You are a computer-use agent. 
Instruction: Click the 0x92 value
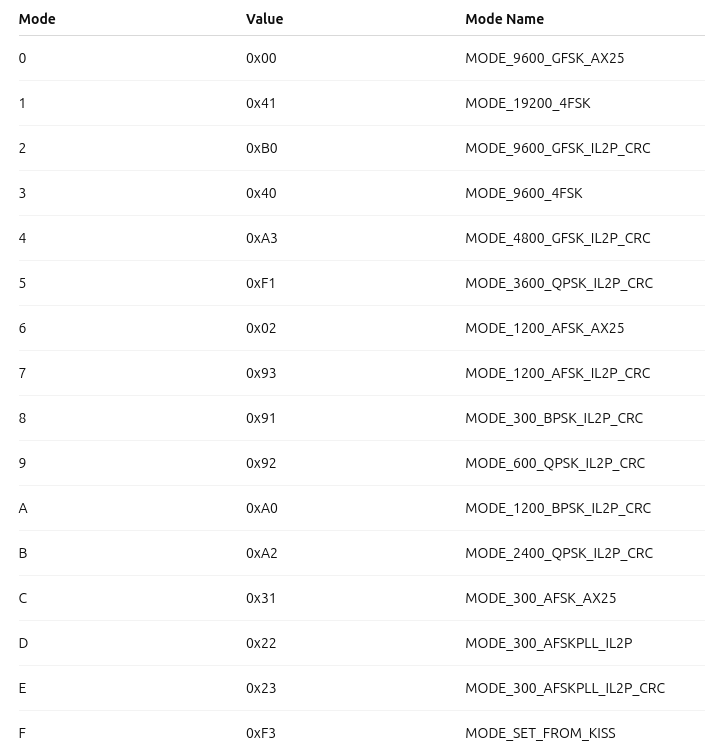[x=261, y=463]
